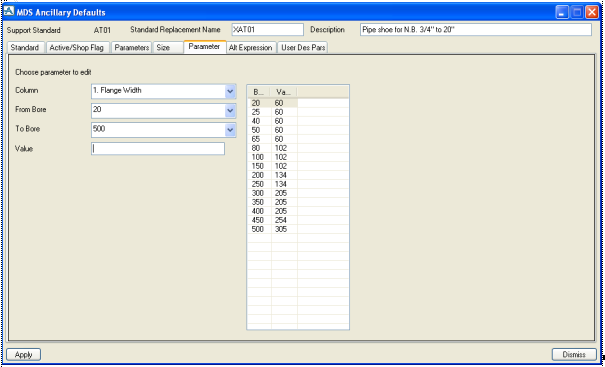The image size is (605, 367).
Task: Select table row with bore 450
Action: point(298,220)
